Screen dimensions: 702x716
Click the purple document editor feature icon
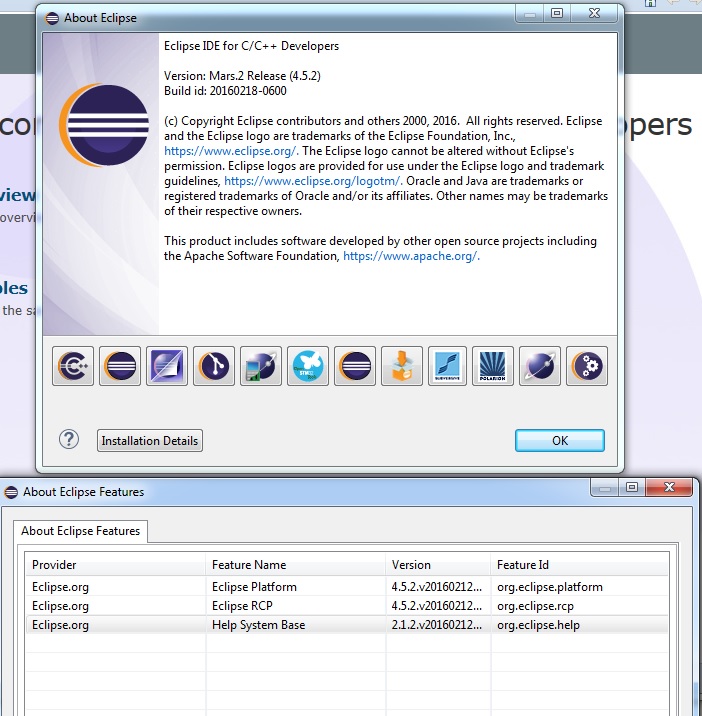[x=167, y=366]
